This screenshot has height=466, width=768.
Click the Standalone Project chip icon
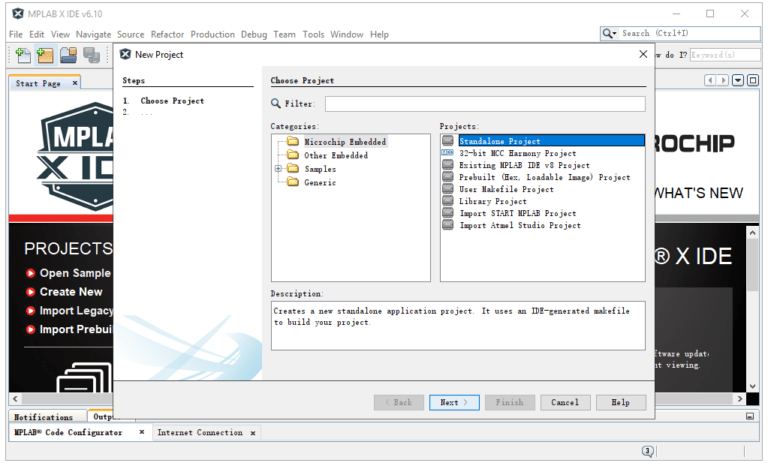click(x=448, y=142)
